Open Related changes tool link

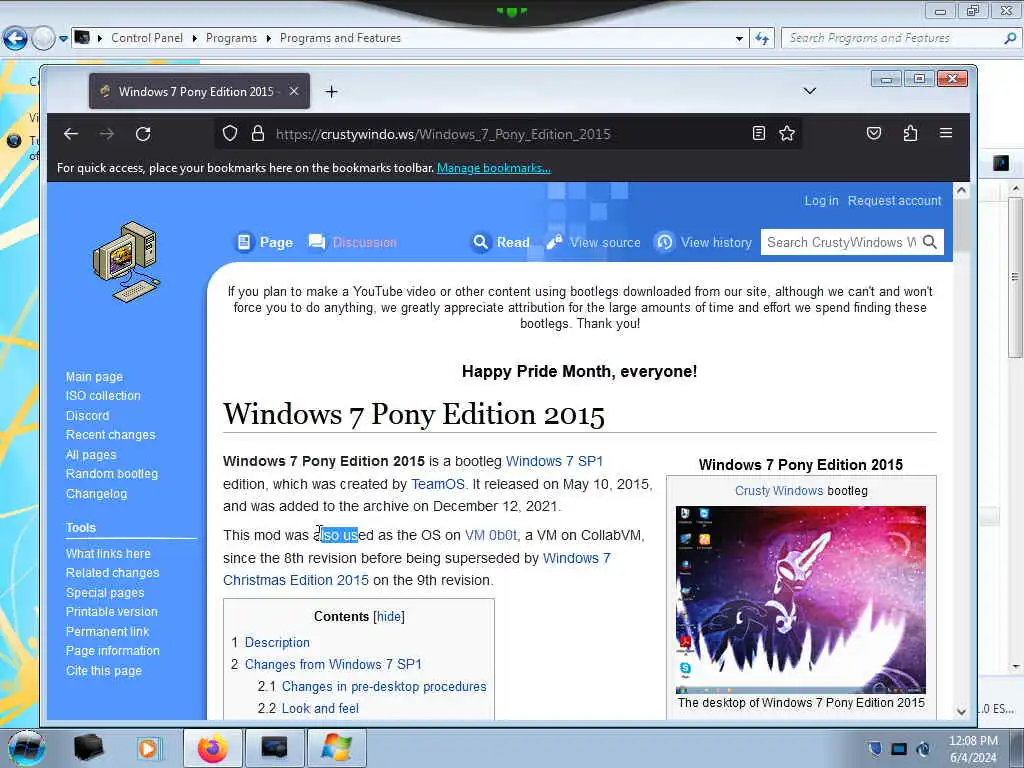(x=112, y=573)
